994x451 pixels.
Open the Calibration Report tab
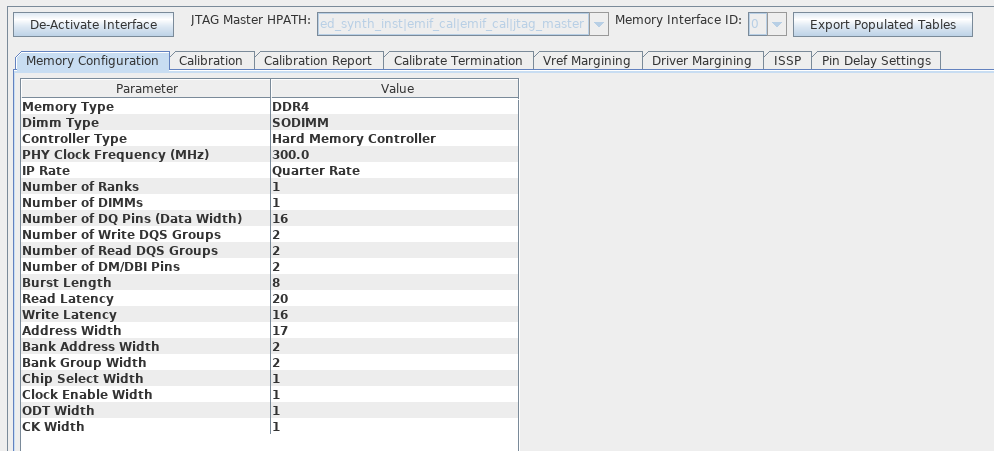click(x=317, y=61)
